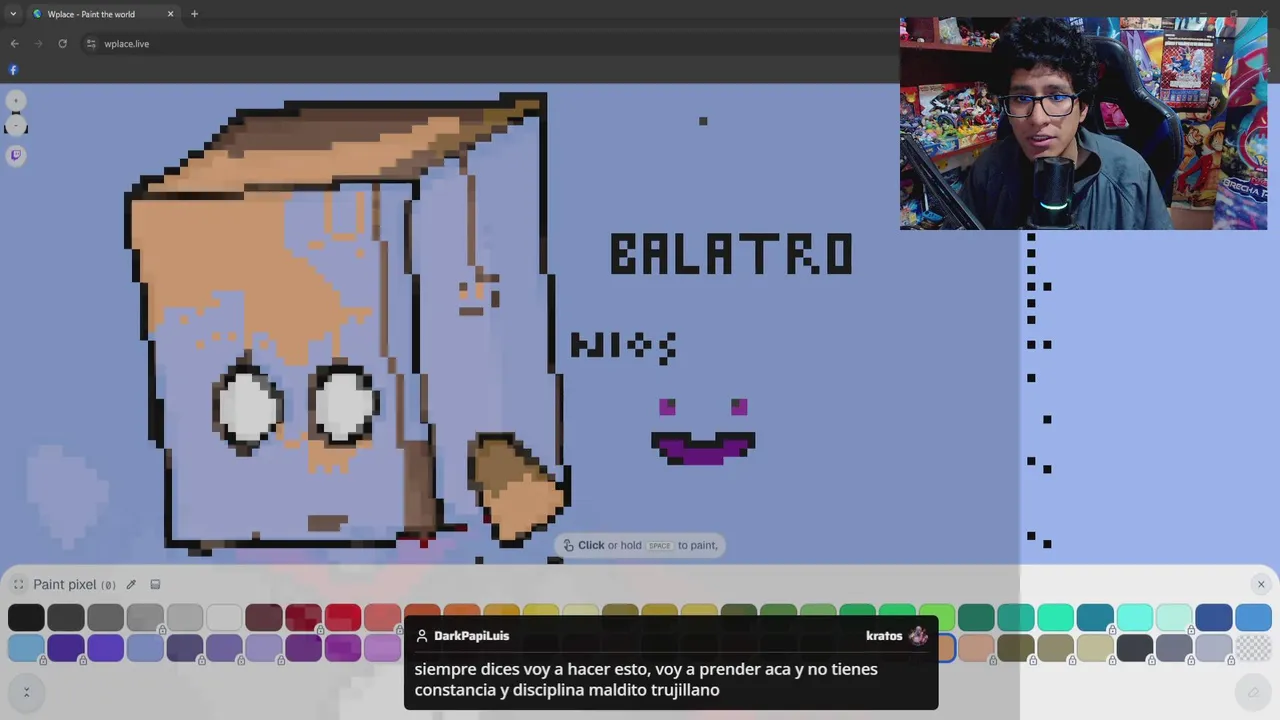Choose the light blue swatch in bottom row
This screenshot has width=1280, height=720.
(x=26, y=648)
